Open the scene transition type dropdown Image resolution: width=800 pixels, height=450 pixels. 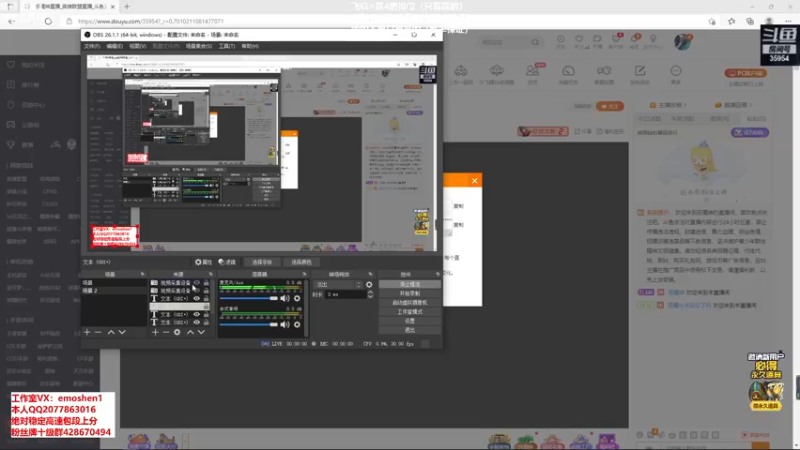click(338, 285)
